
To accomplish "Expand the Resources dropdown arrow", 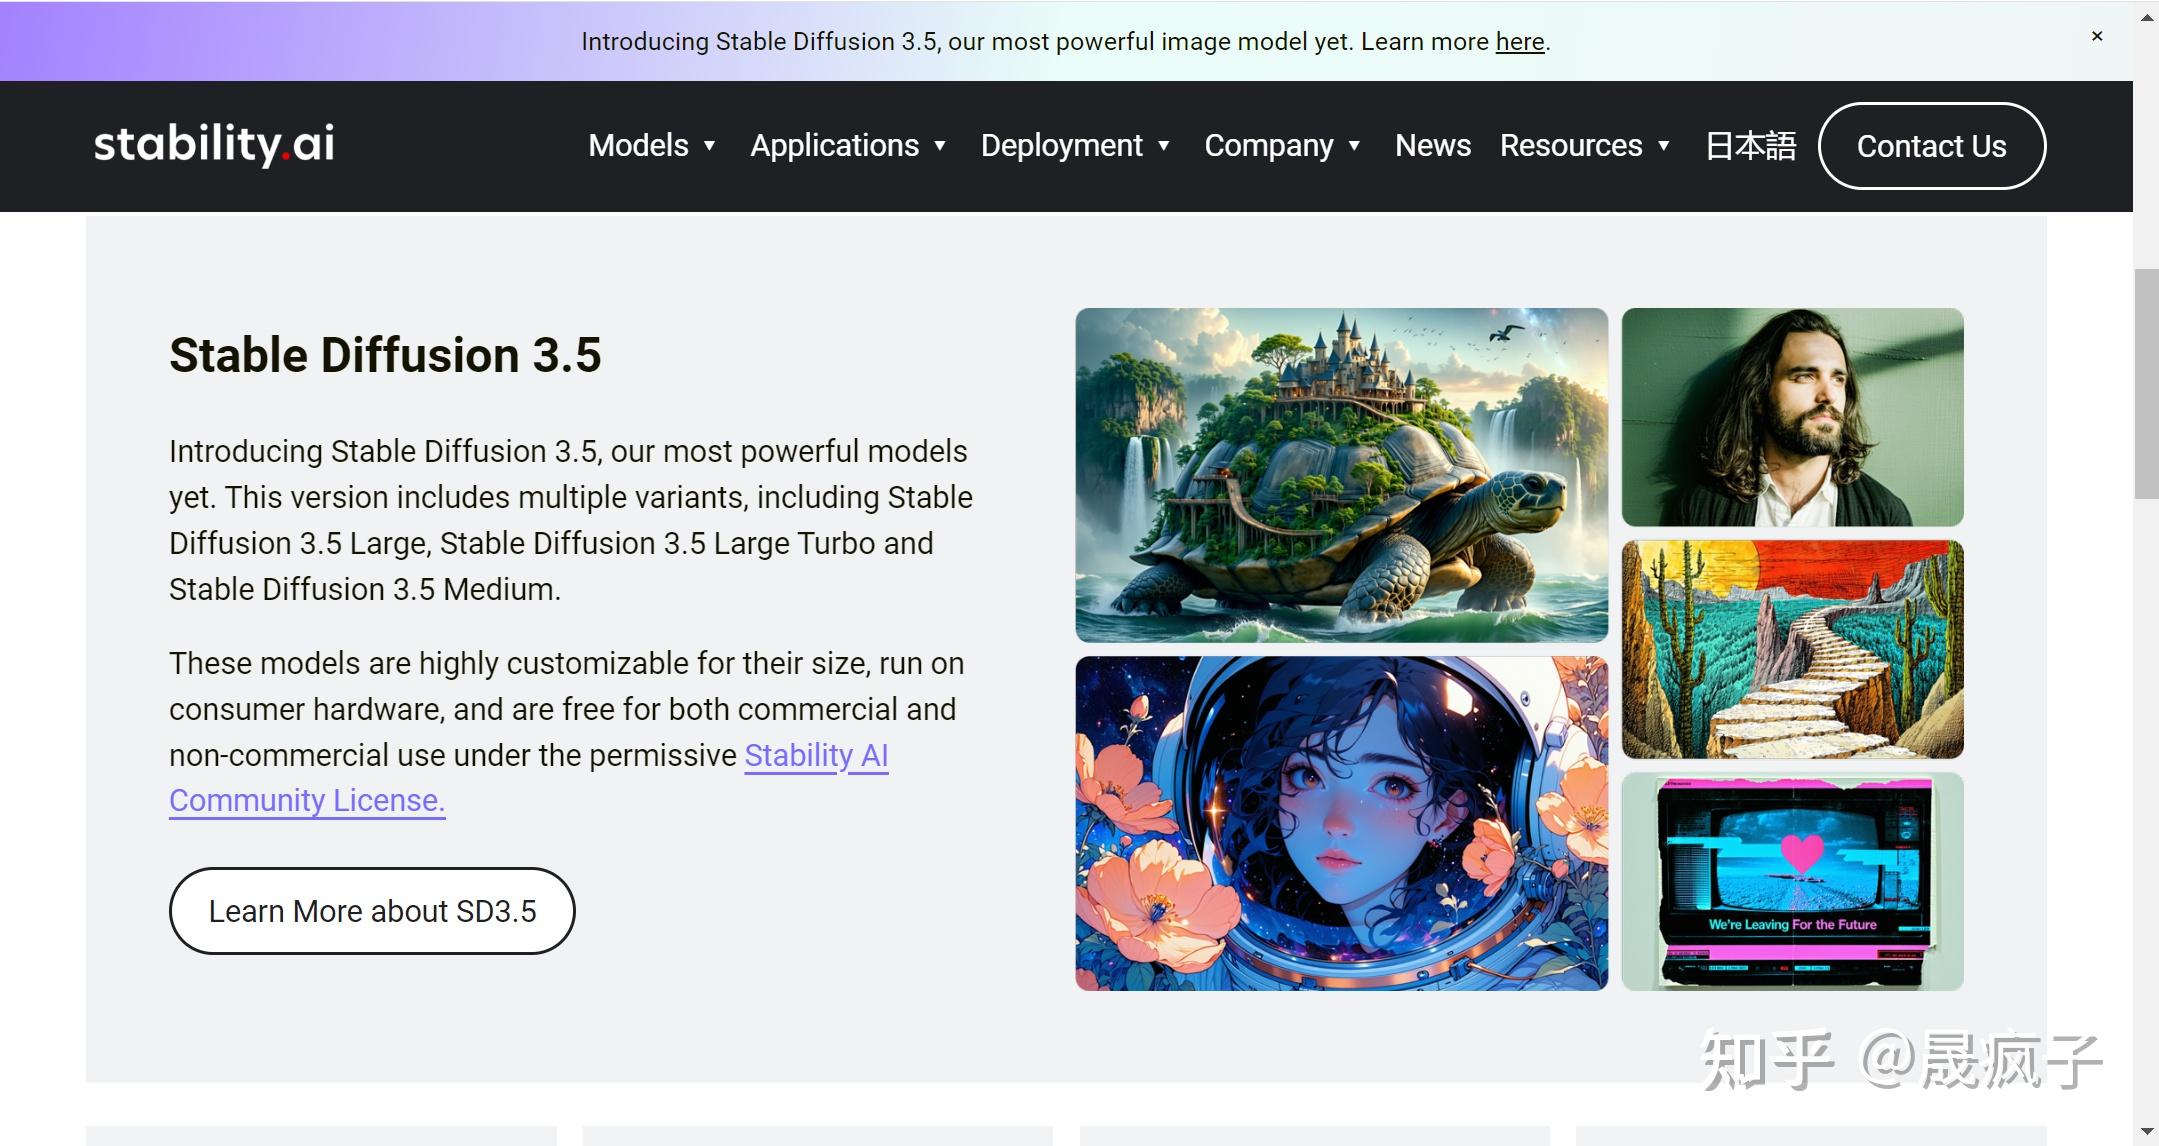I will click(x=1664, y=146).
